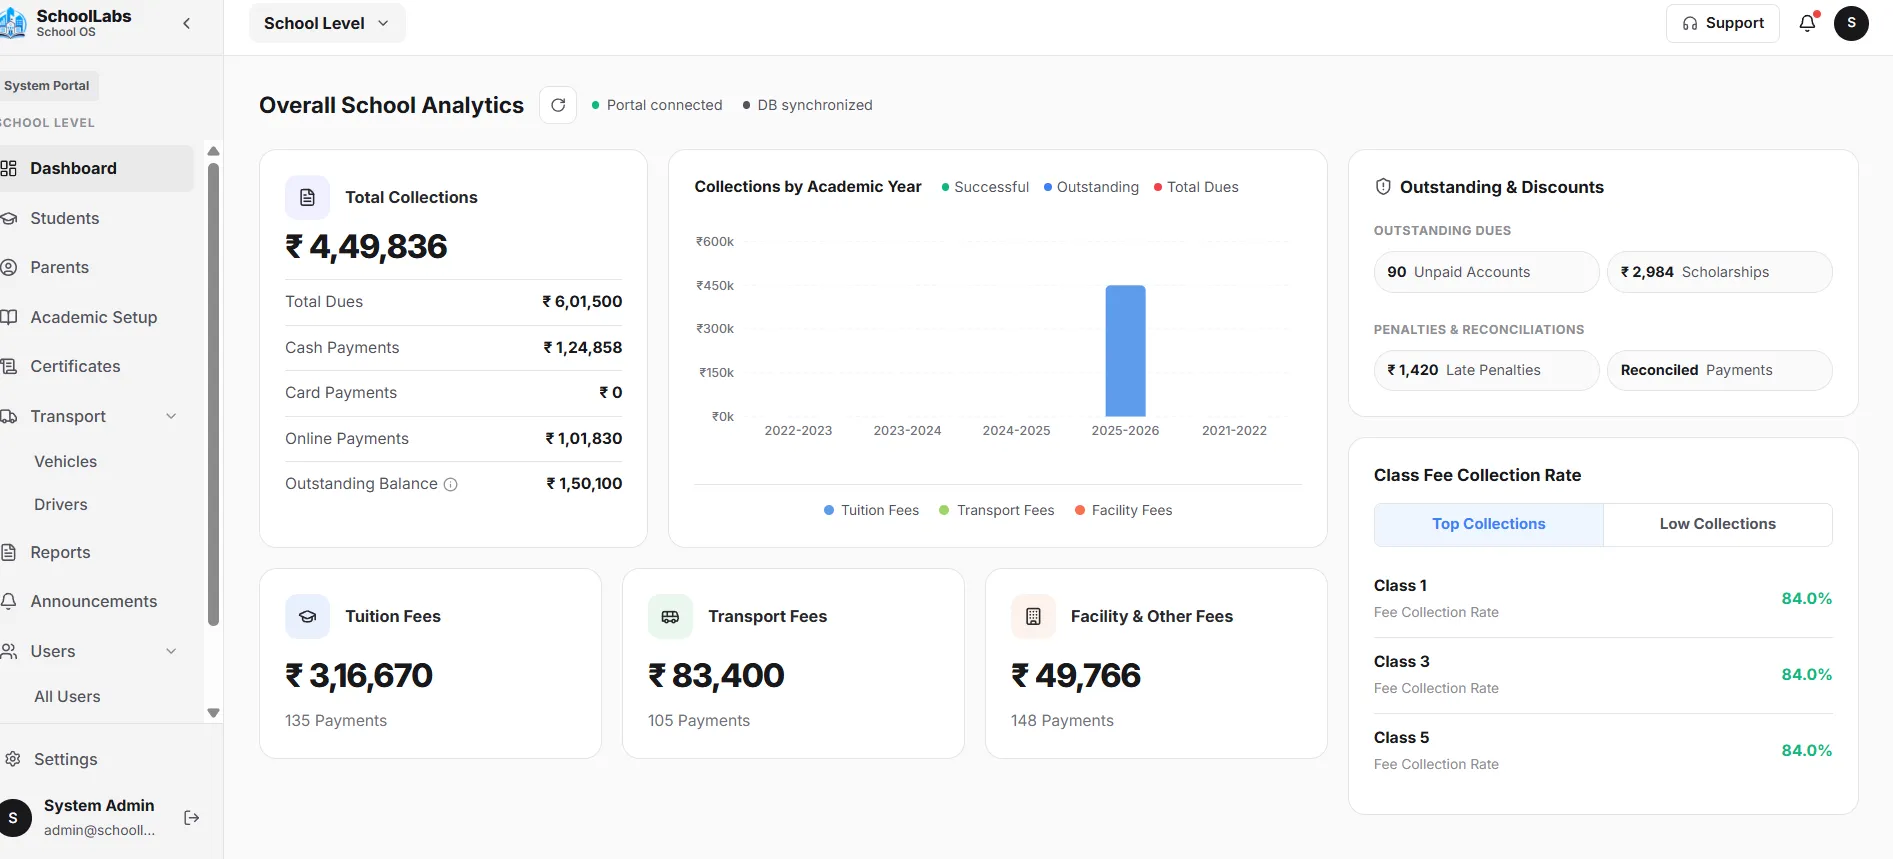Open the ₹2,984 Scholarships pill
This screenshot has height=859, width=1893.
pyautogui.click(x=1720, y=272)
